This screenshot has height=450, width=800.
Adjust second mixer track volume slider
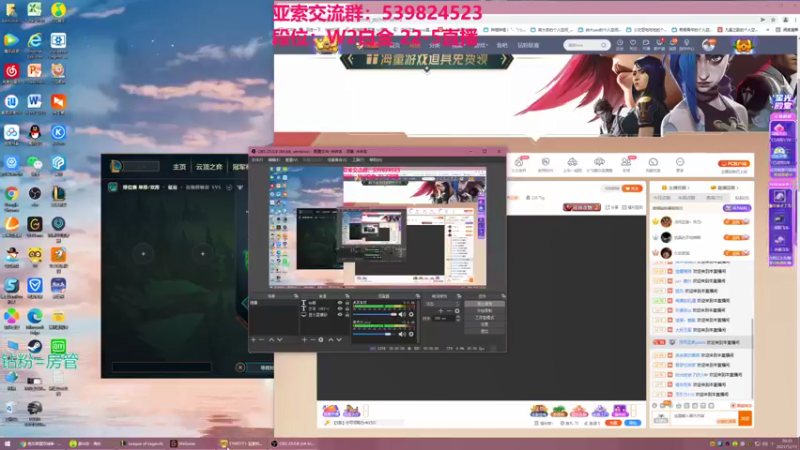[x=372, y=334]
